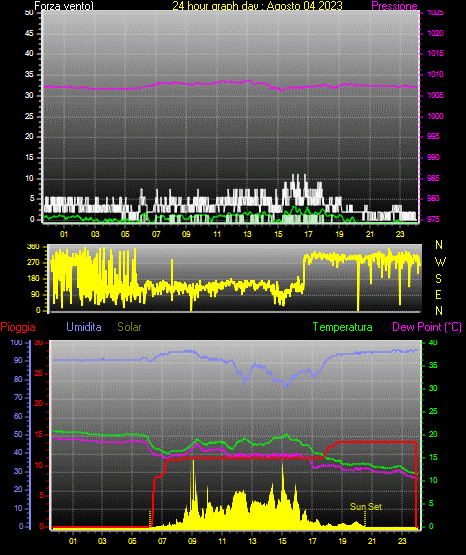
Task: Click hour label '17' under the bottom chart
Action: (312, 541)
